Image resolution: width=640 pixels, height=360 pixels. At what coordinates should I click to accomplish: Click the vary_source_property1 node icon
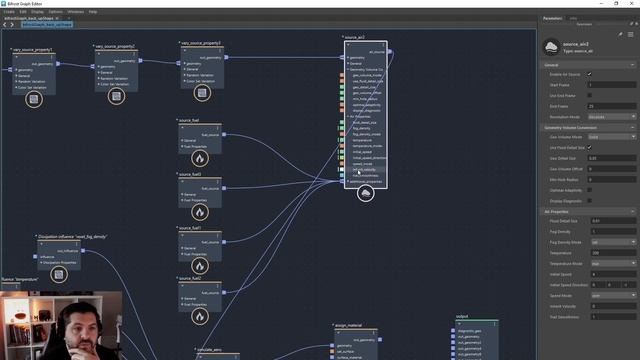pos(34,99)
